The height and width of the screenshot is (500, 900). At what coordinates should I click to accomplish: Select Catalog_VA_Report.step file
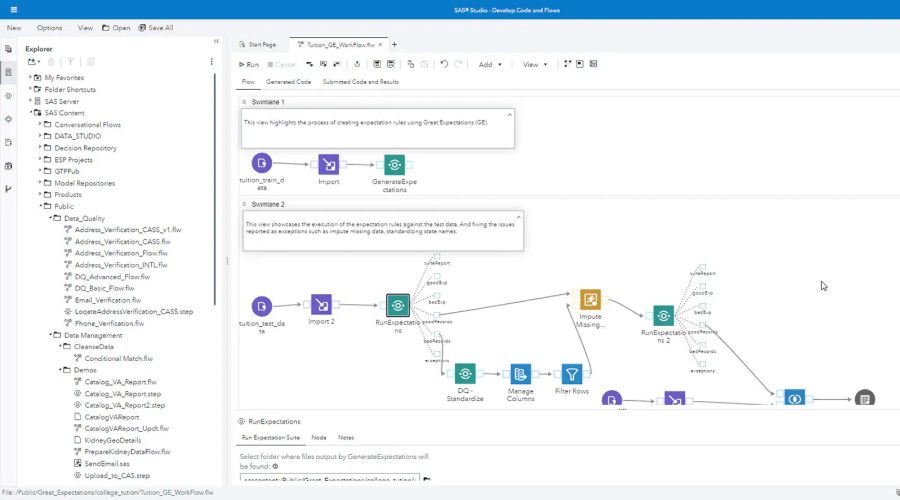pos(122,393)
